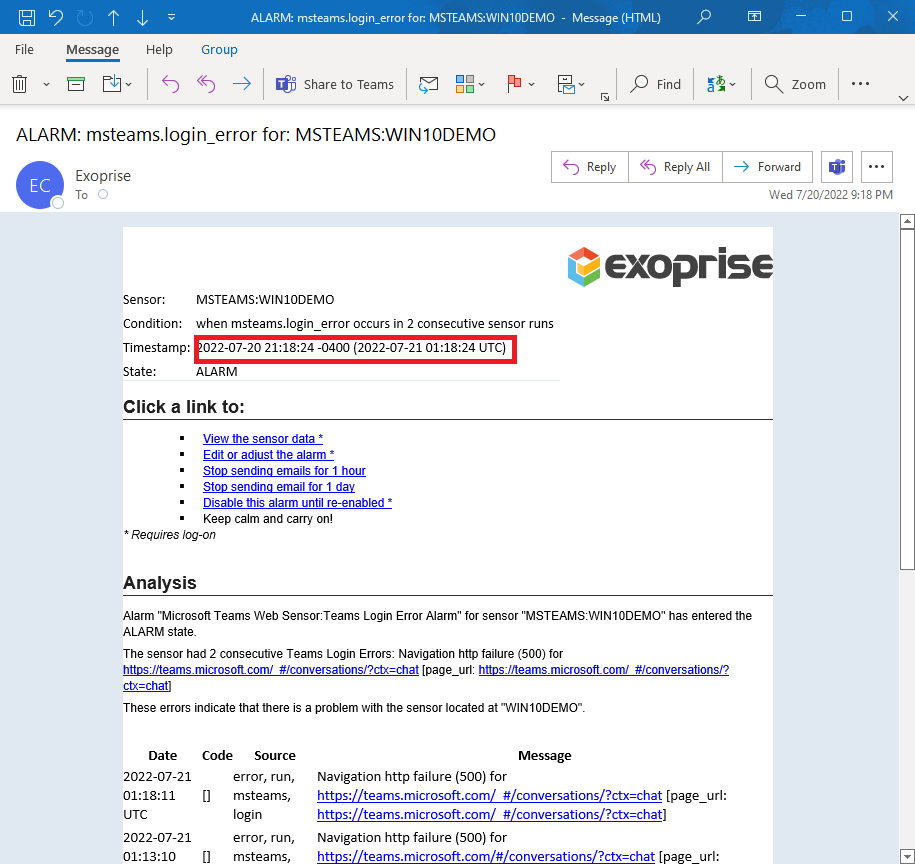Viewport: 915px width, 864px height.
Task: Go to next item with down arrow
Action: coord(142,18)
